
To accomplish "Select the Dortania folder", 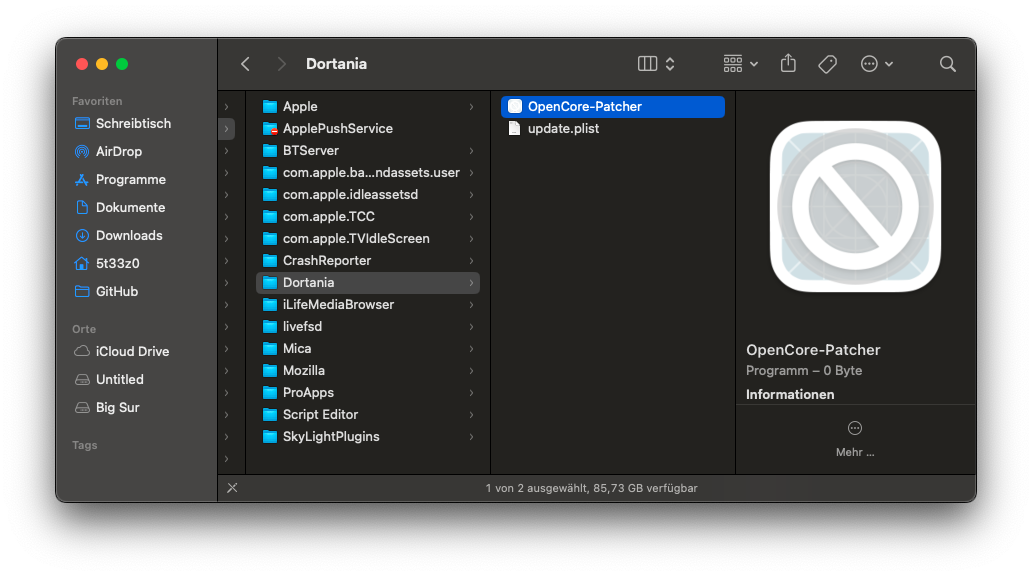I will pyautogui.click(x=367, y=283).
